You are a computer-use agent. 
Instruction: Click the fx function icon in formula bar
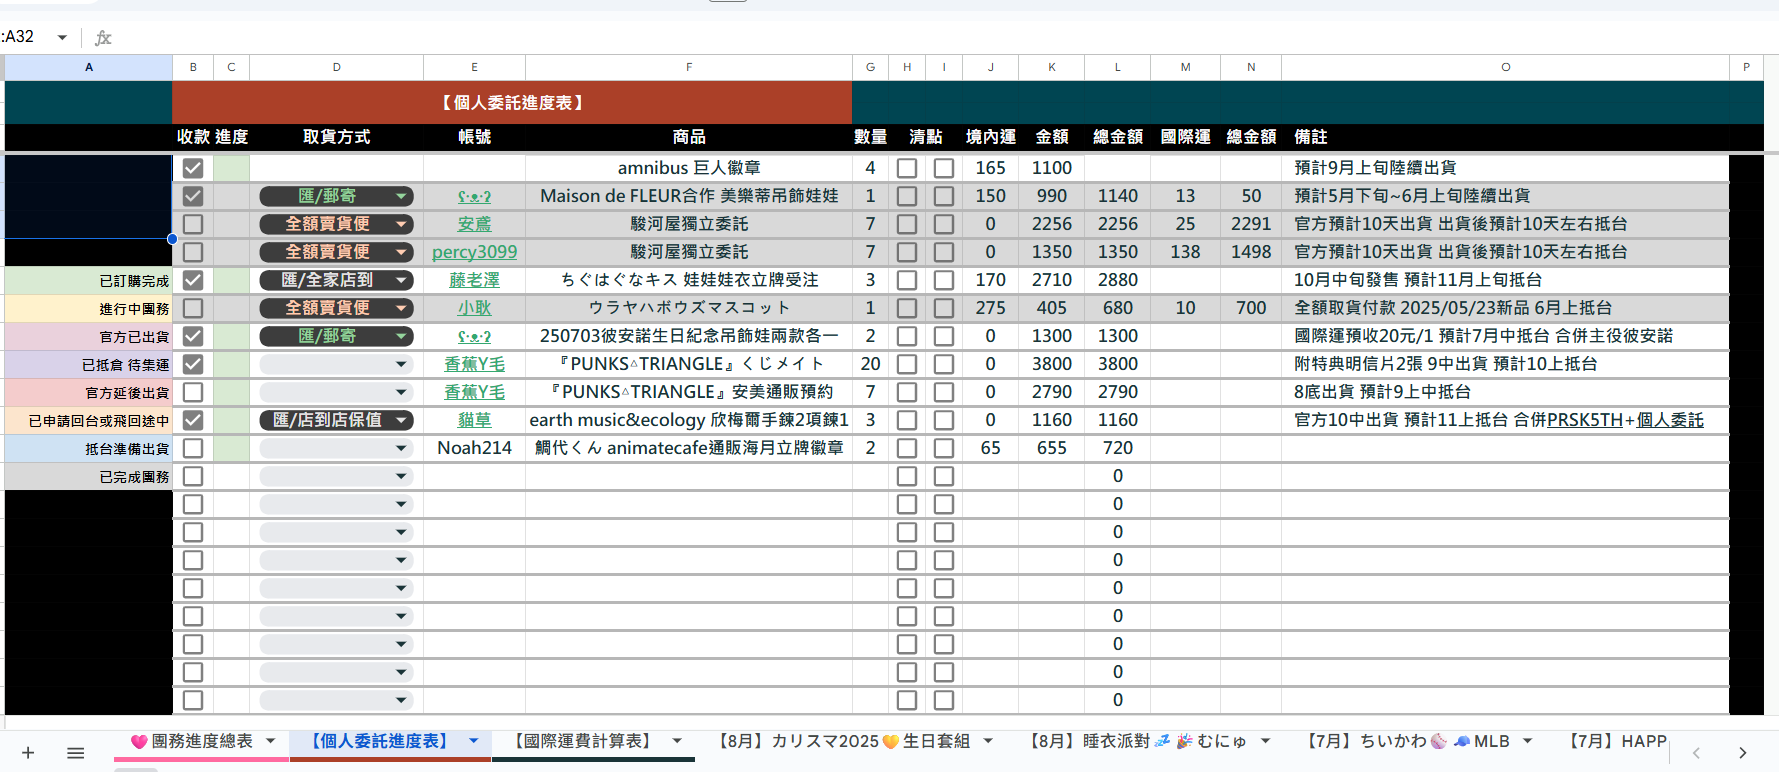(103, 38)
